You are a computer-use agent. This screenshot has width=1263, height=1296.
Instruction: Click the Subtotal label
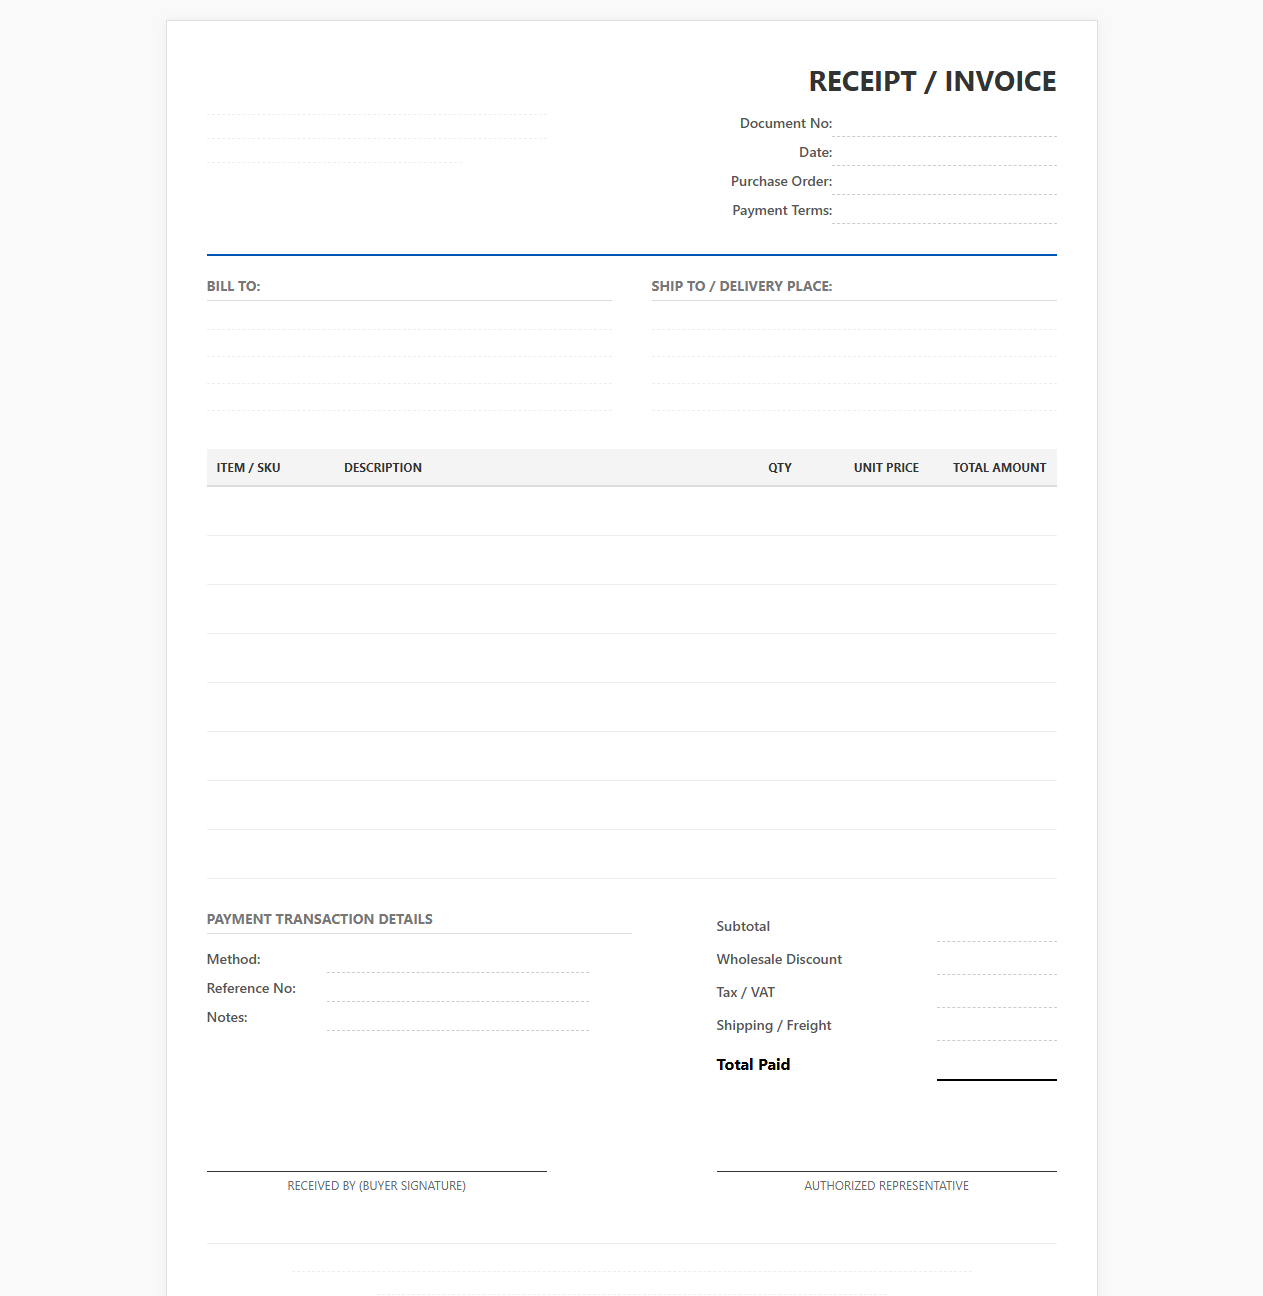pos(743,927)
